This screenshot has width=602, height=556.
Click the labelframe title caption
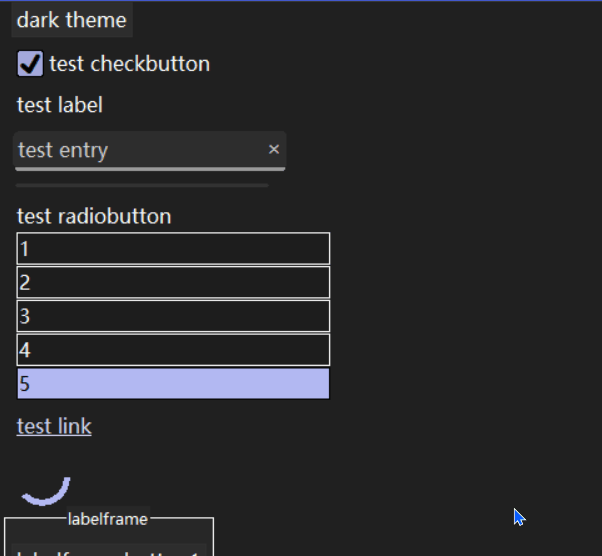[x=108, y=518]
